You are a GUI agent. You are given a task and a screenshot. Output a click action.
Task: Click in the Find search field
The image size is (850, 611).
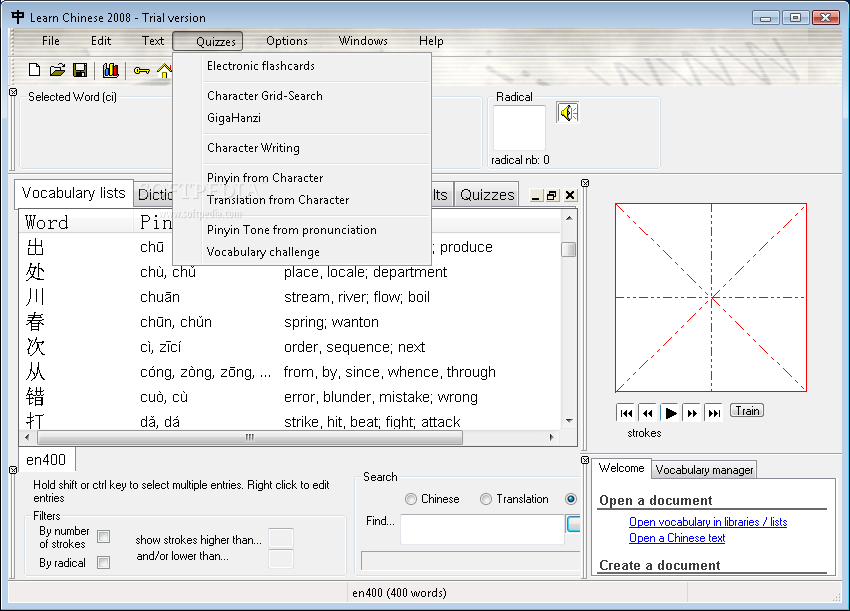coord(482,529)
